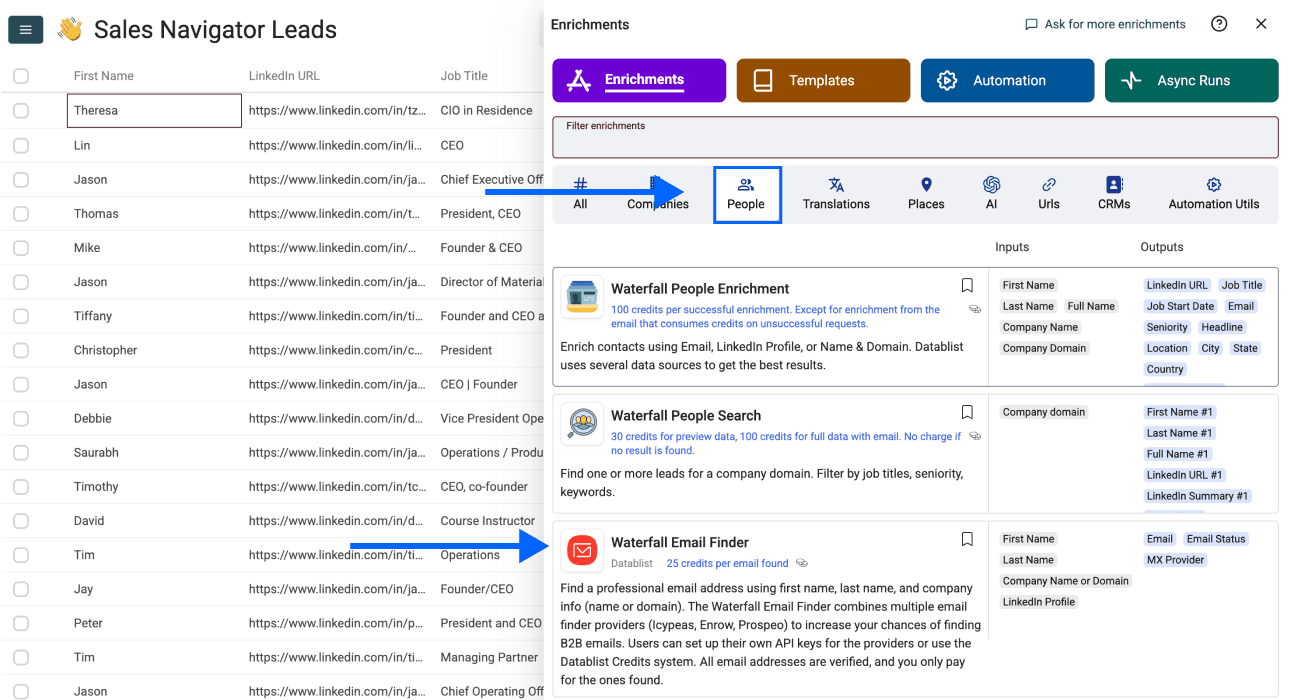Switch to the Templates tab
This screenshot has width=1290, height=700.
click(x=823, y=81)
